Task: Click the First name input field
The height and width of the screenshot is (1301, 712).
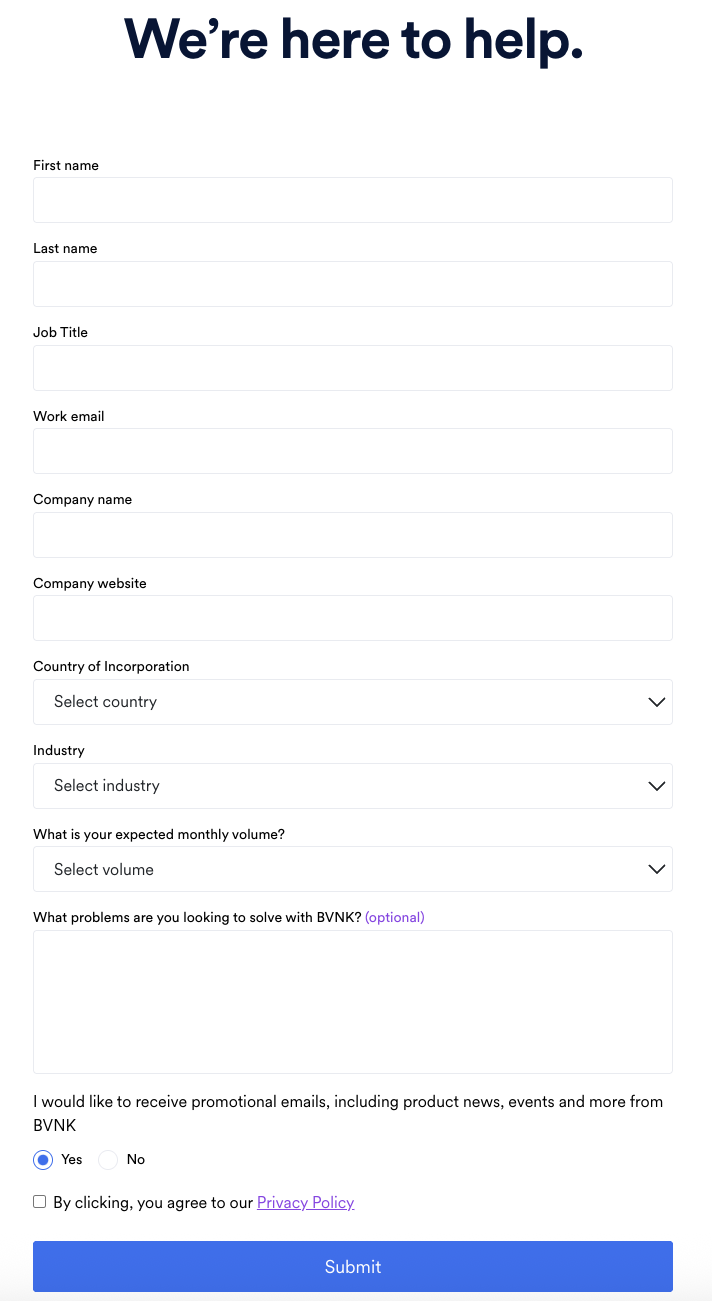Action: pyautogui.click(x=352, y=200)
